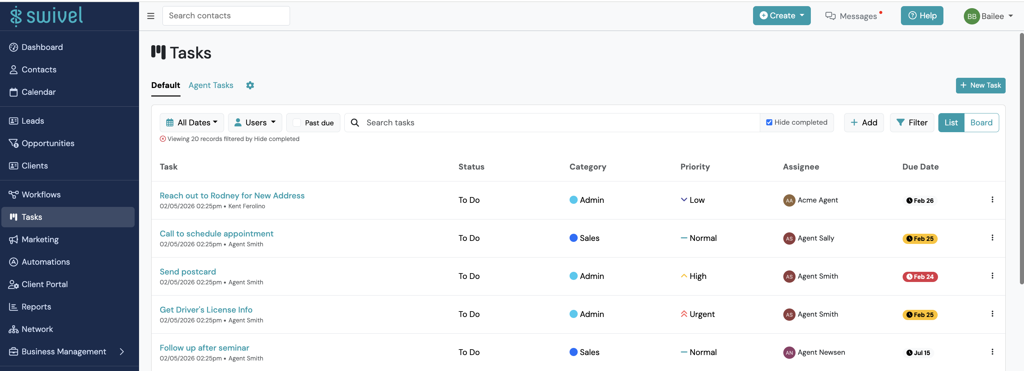Viewport: 1024px width, 371px height.
Task: Open Send postcard task
Action: tap(188, 272)
